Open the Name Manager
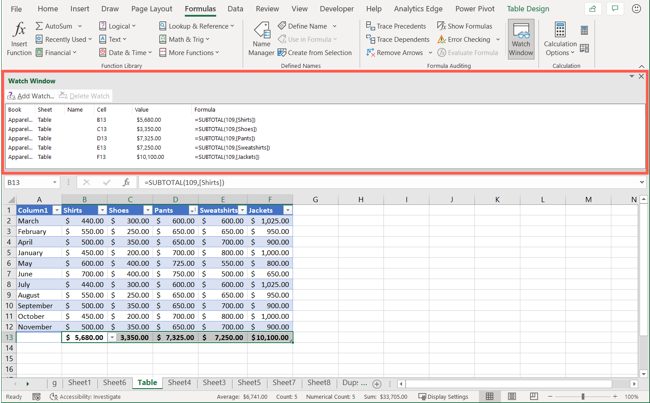650x403 pixels. pyautogui.click(x=261, y=39)
